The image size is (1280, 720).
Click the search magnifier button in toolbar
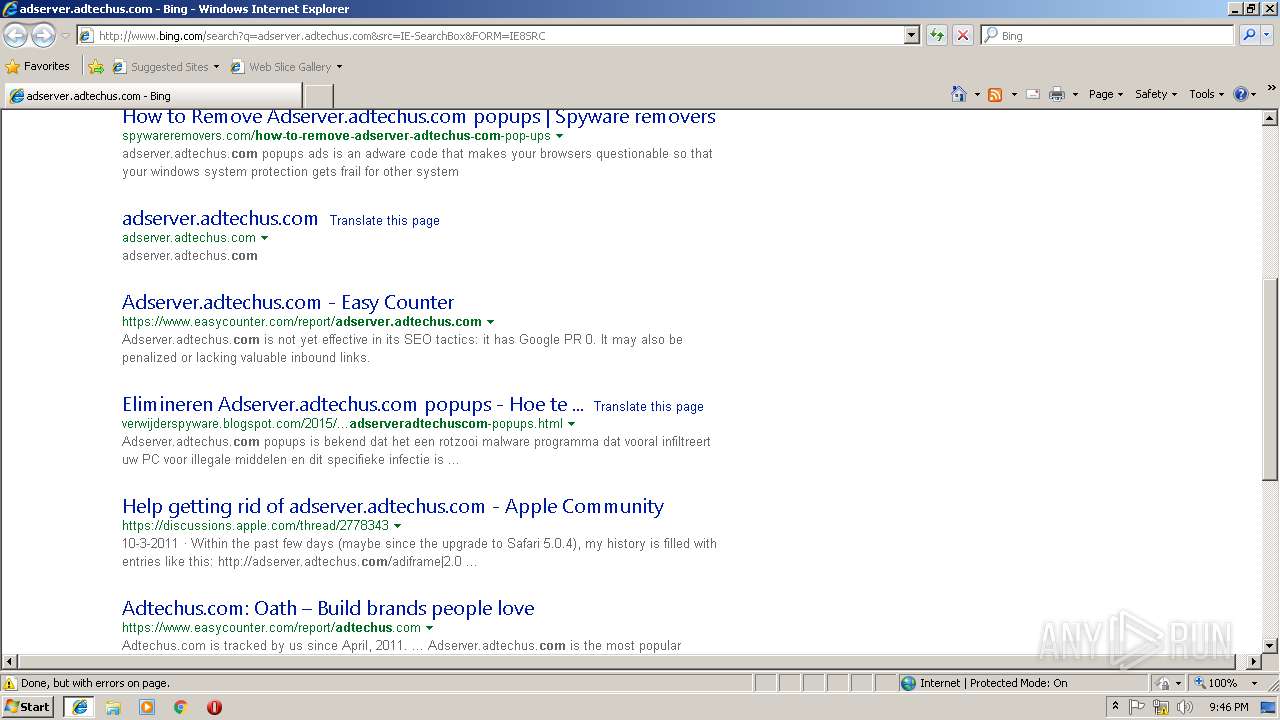(1249, 35)
